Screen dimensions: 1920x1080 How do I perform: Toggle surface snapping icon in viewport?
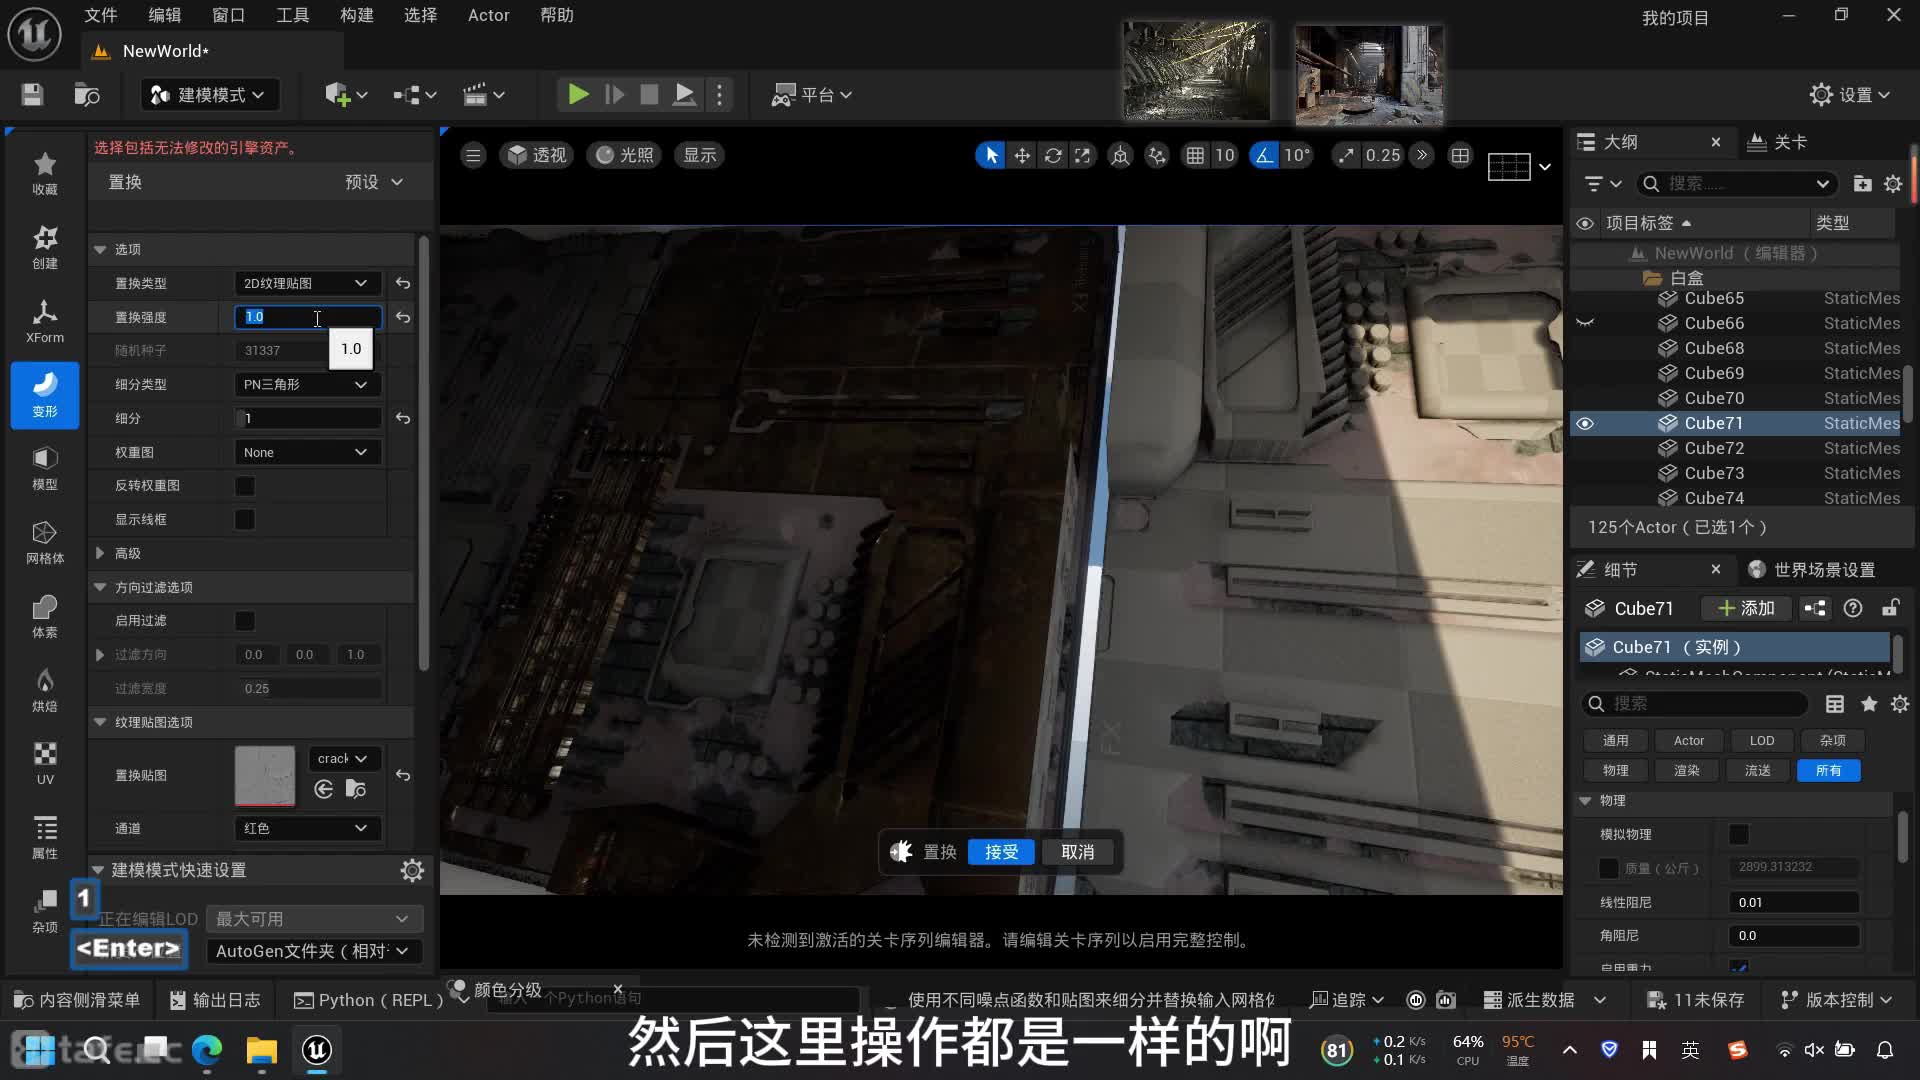click(x=1157, y=155)
